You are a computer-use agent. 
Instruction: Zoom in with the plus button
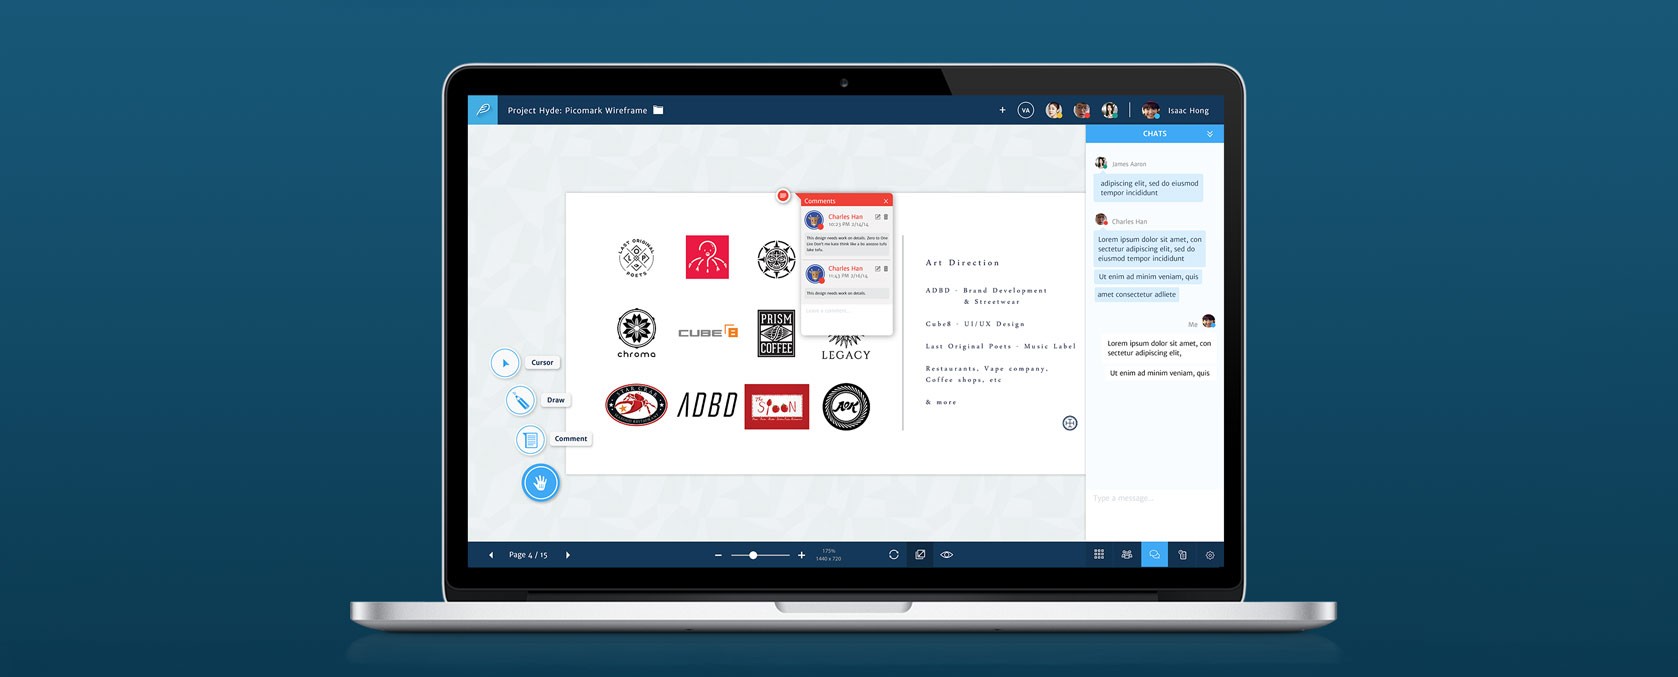801,555
